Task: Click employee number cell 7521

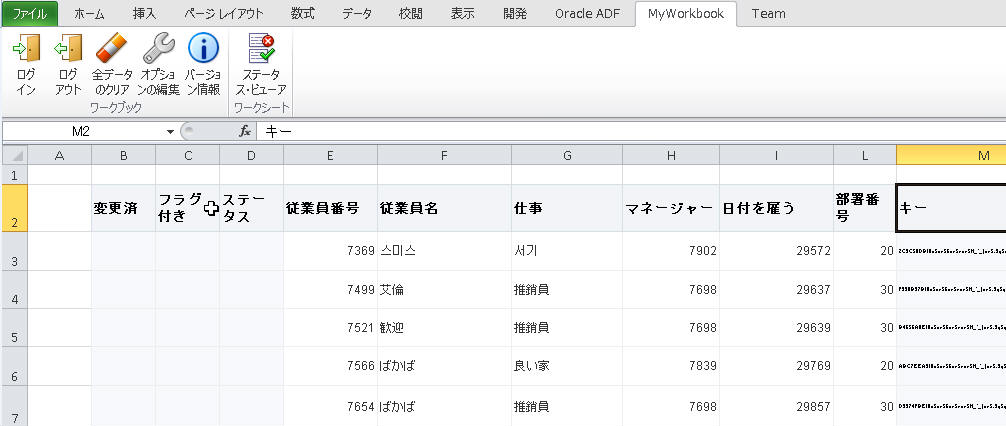Action: point(330,328)
